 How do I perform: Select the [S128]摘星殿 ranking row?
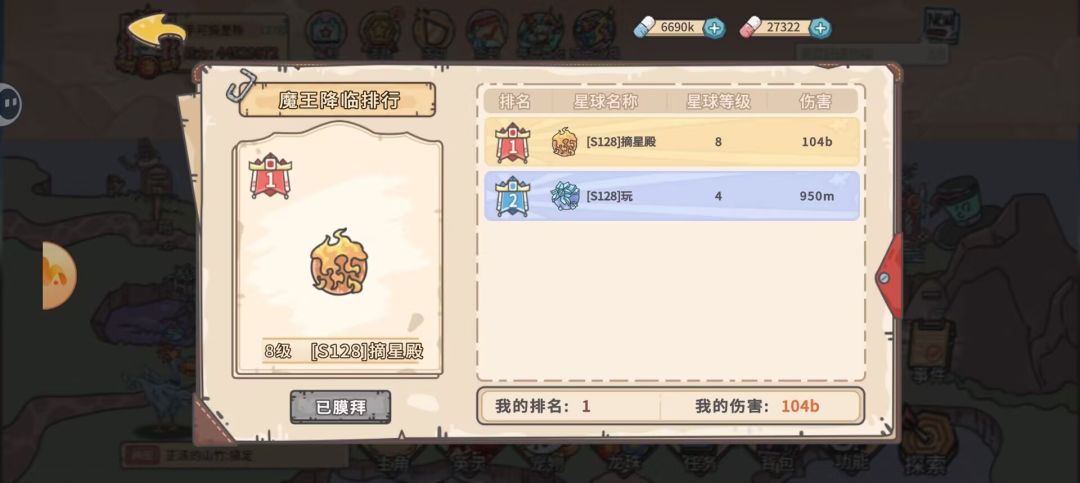[672, 142]
